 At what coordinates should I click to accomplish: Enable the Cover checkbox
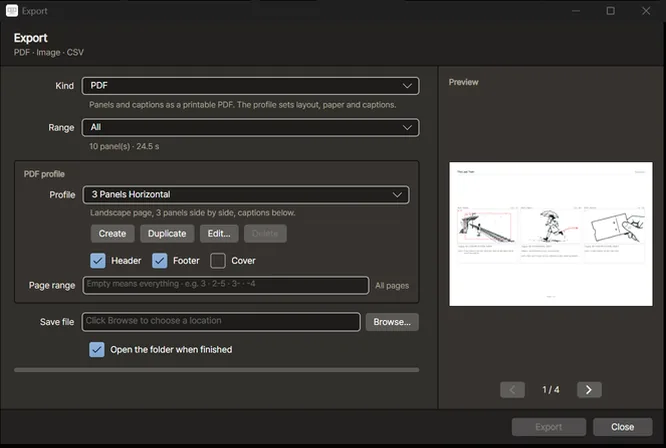click(218, 261)
